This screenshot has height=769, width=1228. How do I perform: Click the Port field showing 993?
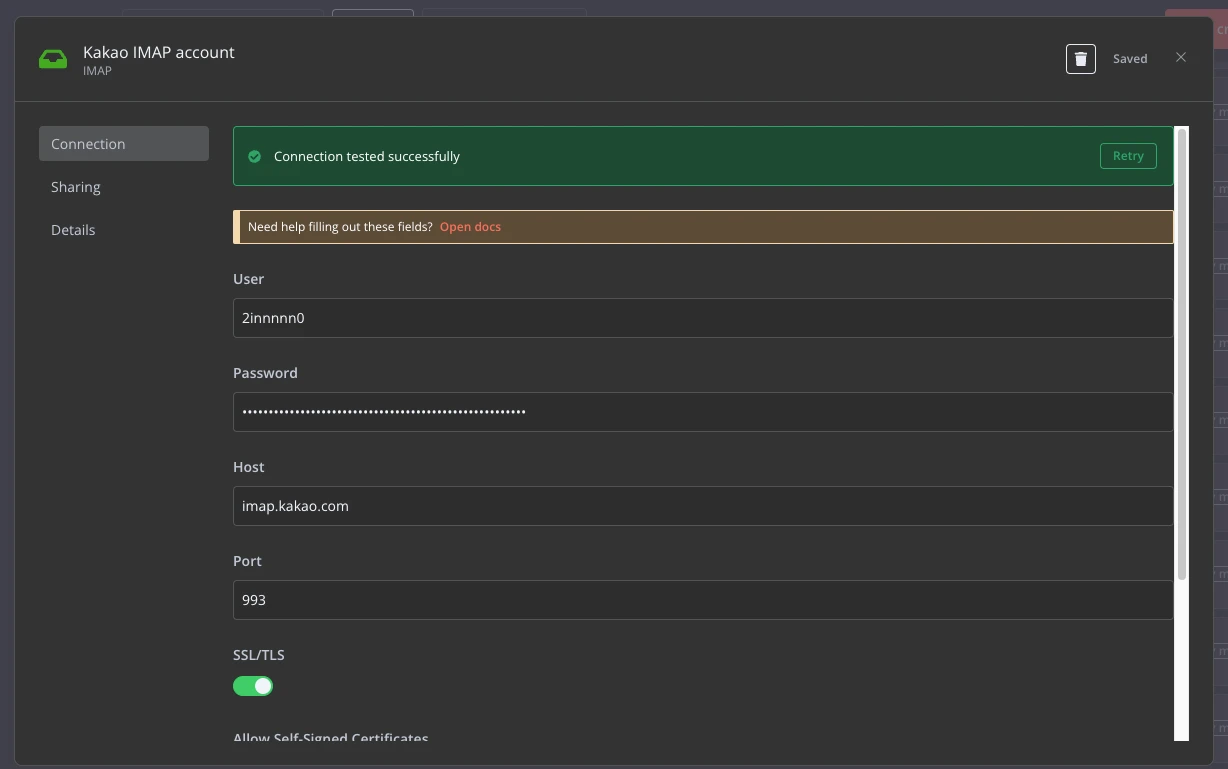click(702, 600)
